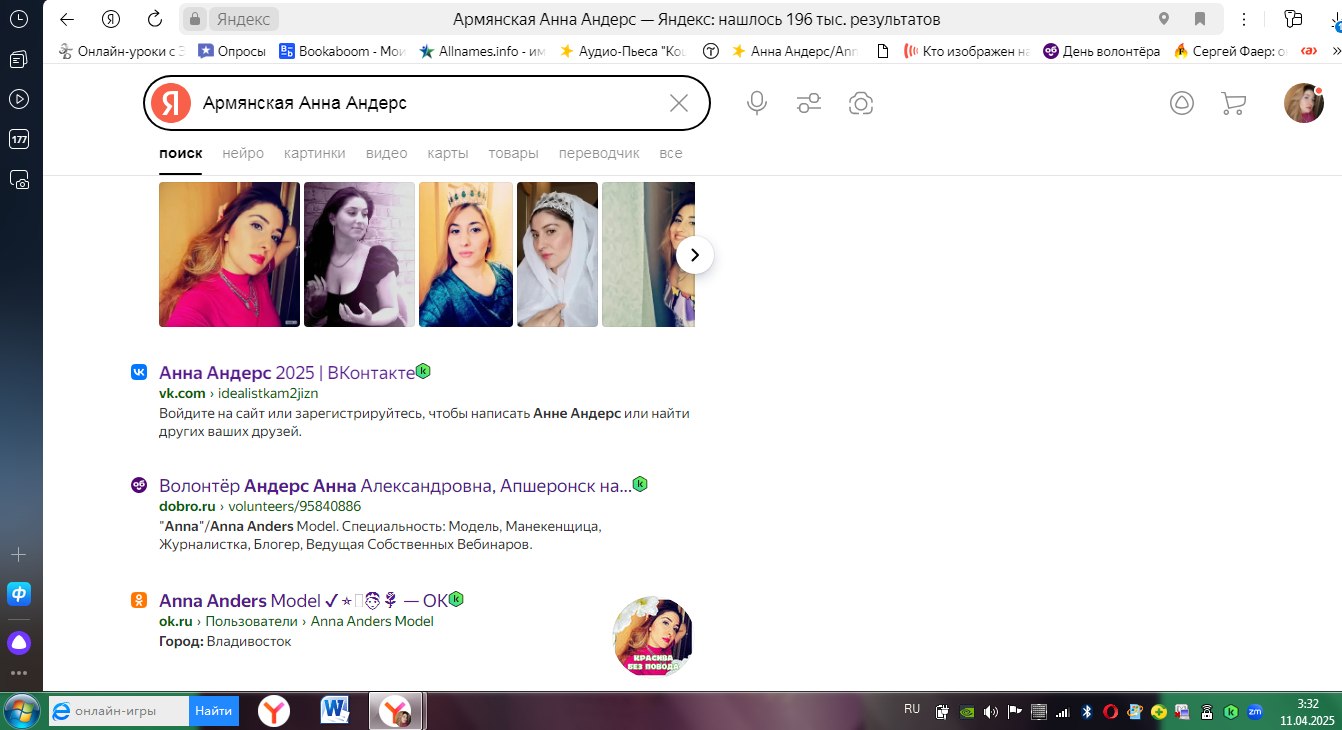Open the round OK profile thumbnail
This screenshot has width=1342, height=730.
point(653,637)
